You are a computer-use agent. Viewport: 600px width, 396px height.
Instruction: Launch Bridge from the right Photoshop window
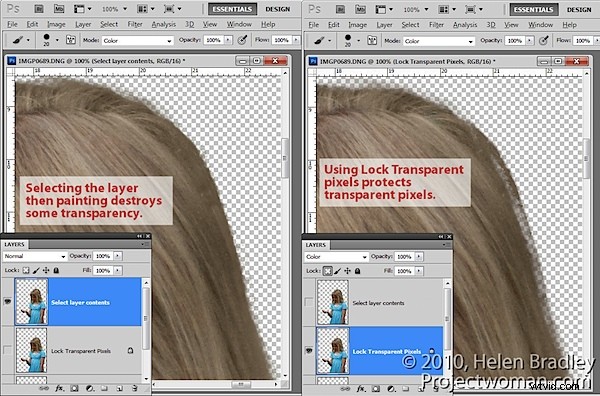pyautogui.click(x=340, y=9)
